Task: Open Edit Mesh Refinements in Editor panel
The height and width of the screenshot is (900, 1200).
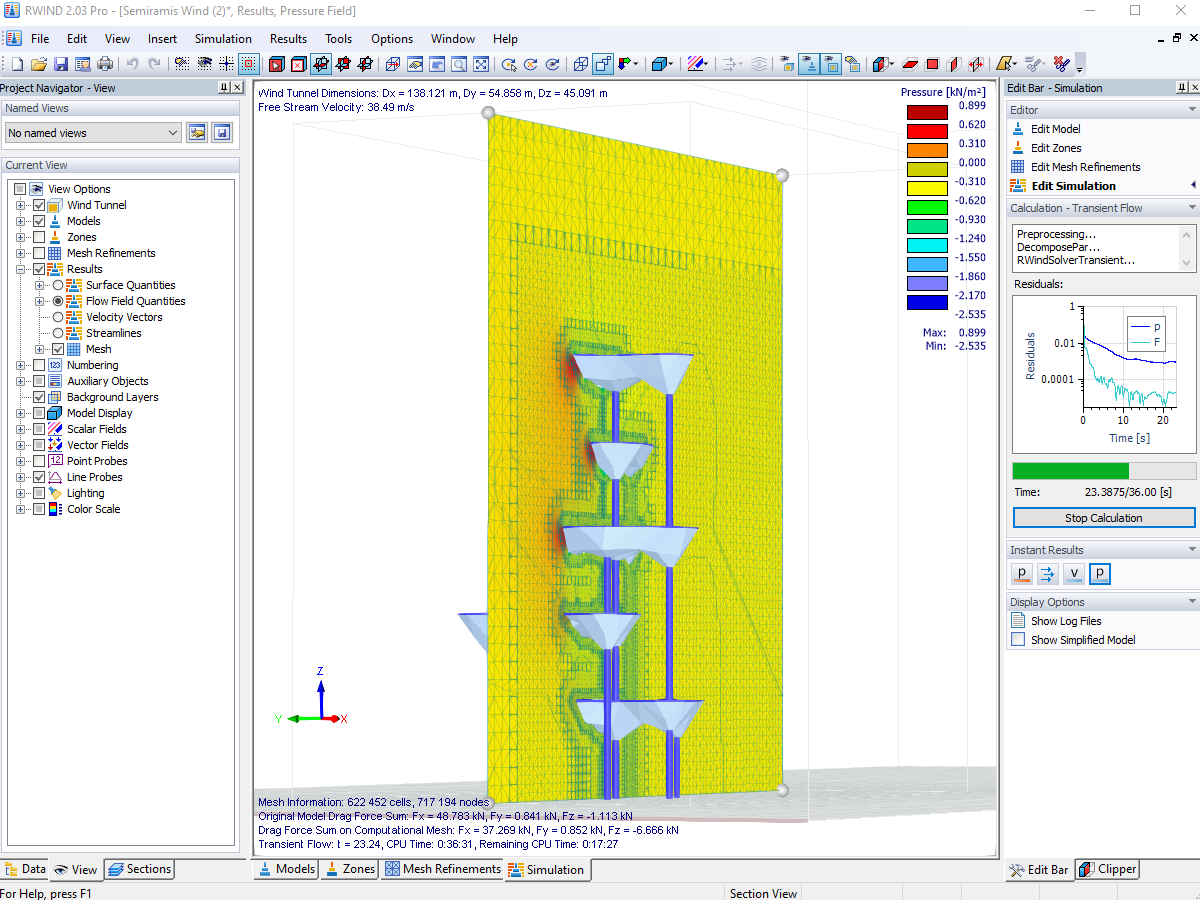Action: click(1085, 167)
